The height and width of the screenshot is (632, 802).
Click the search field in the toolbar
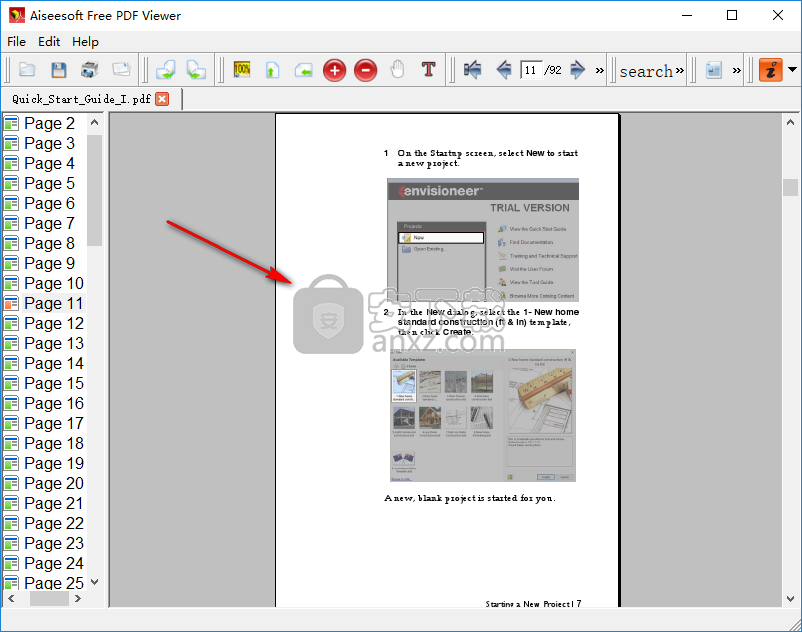coord(646,71)
